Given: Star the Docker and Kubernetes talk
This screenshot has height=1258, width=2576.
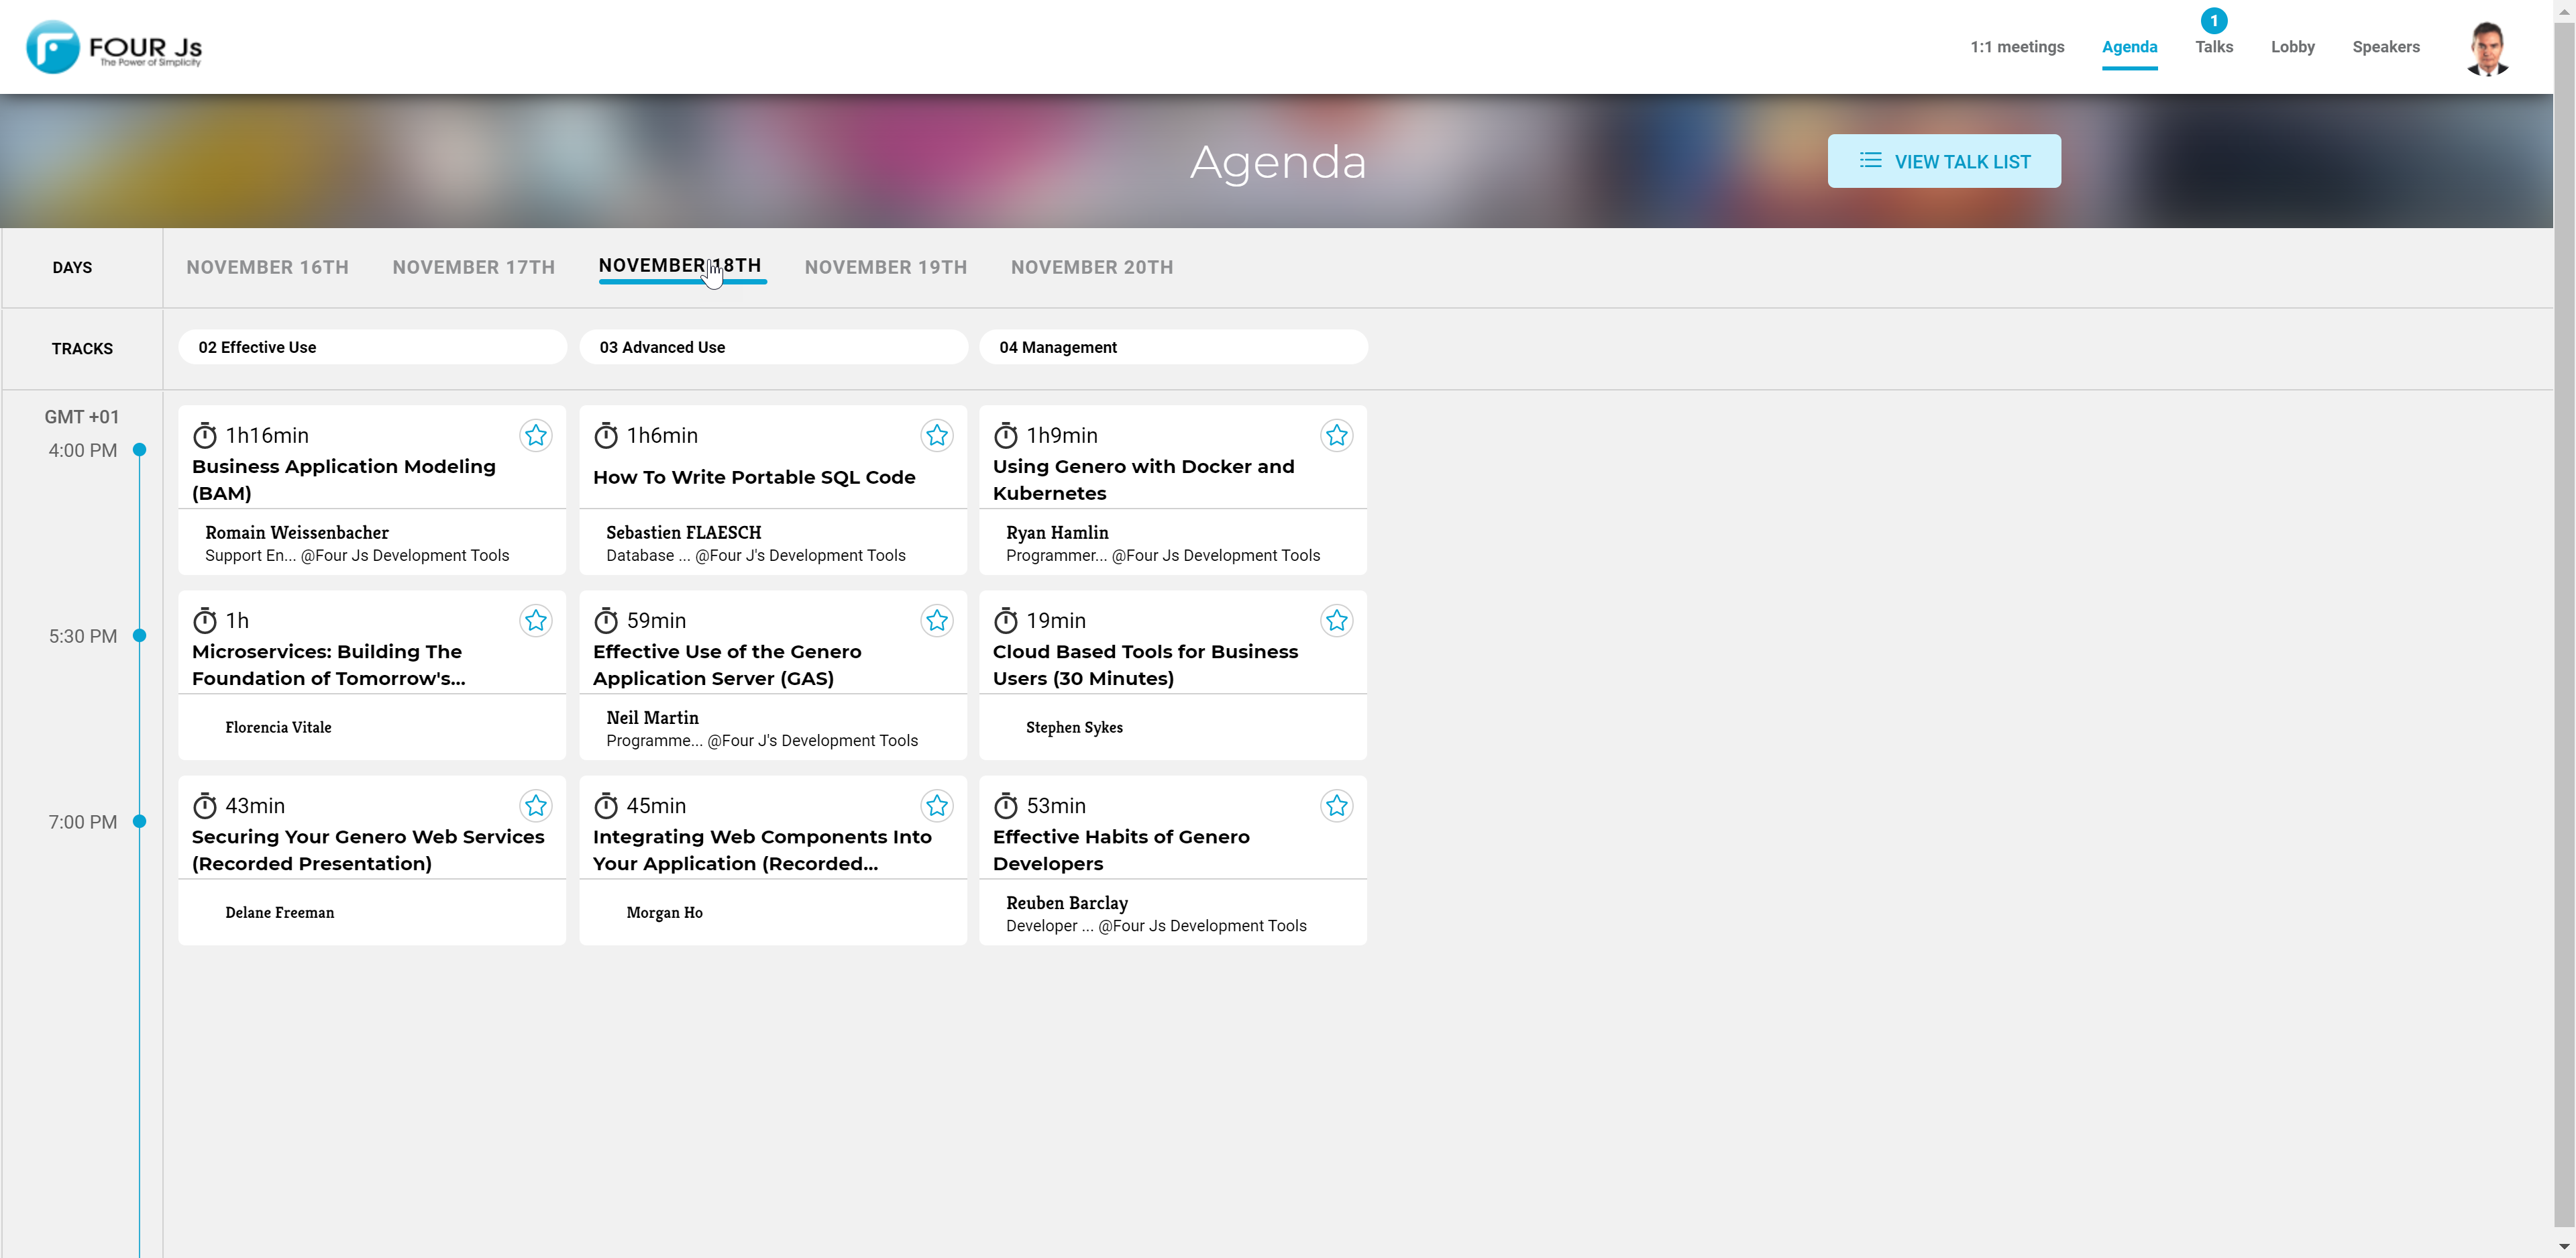Looking at the screenshot, I should (1337, 435).
